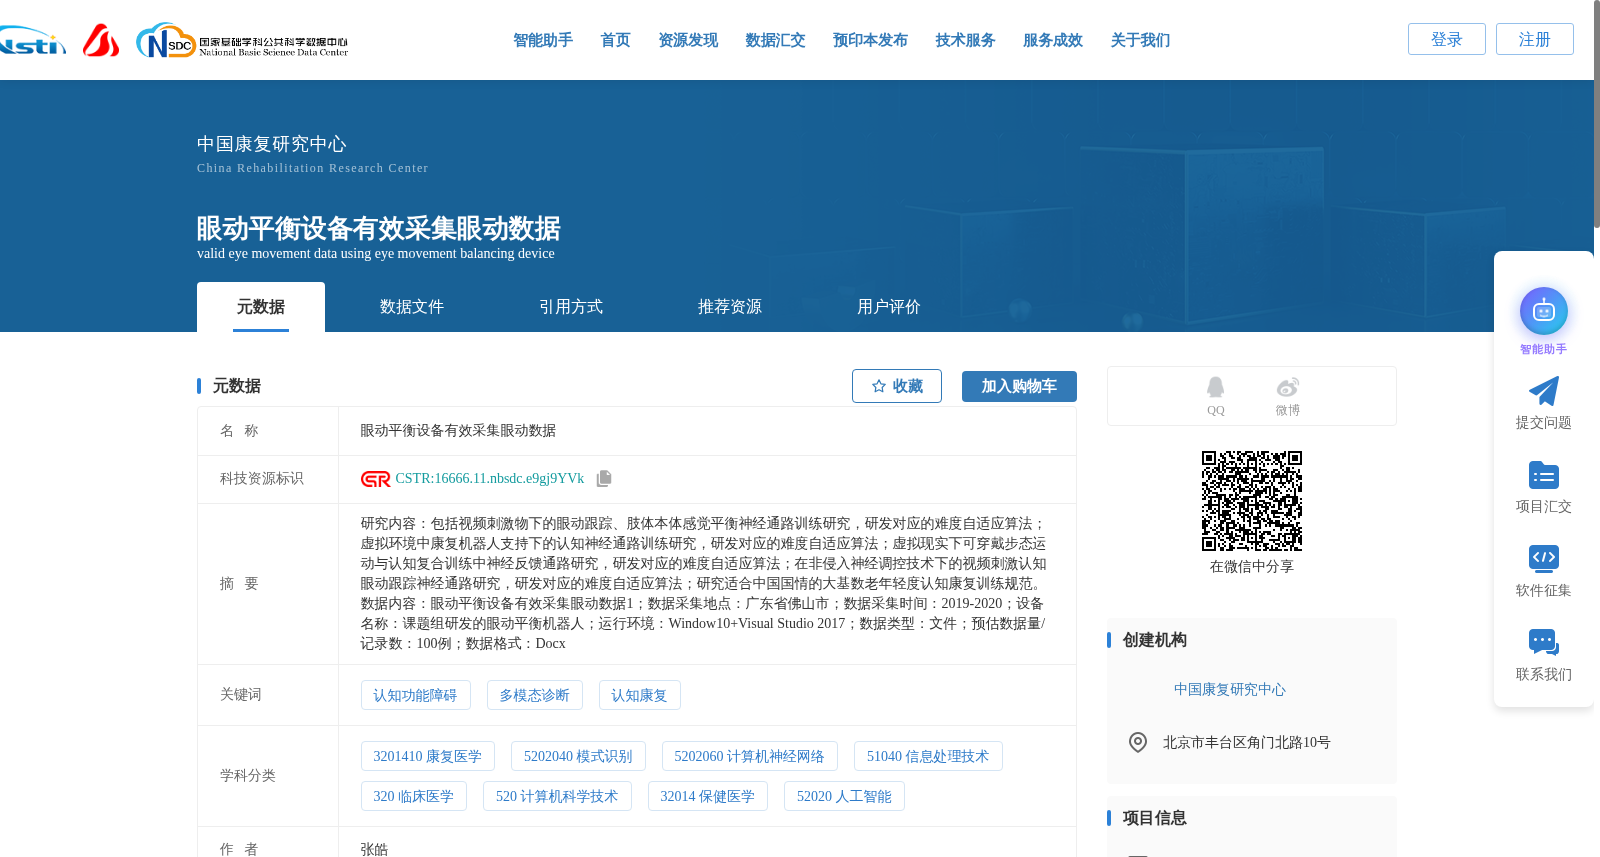Open 资源发现 menu item

tap(688, 40)
